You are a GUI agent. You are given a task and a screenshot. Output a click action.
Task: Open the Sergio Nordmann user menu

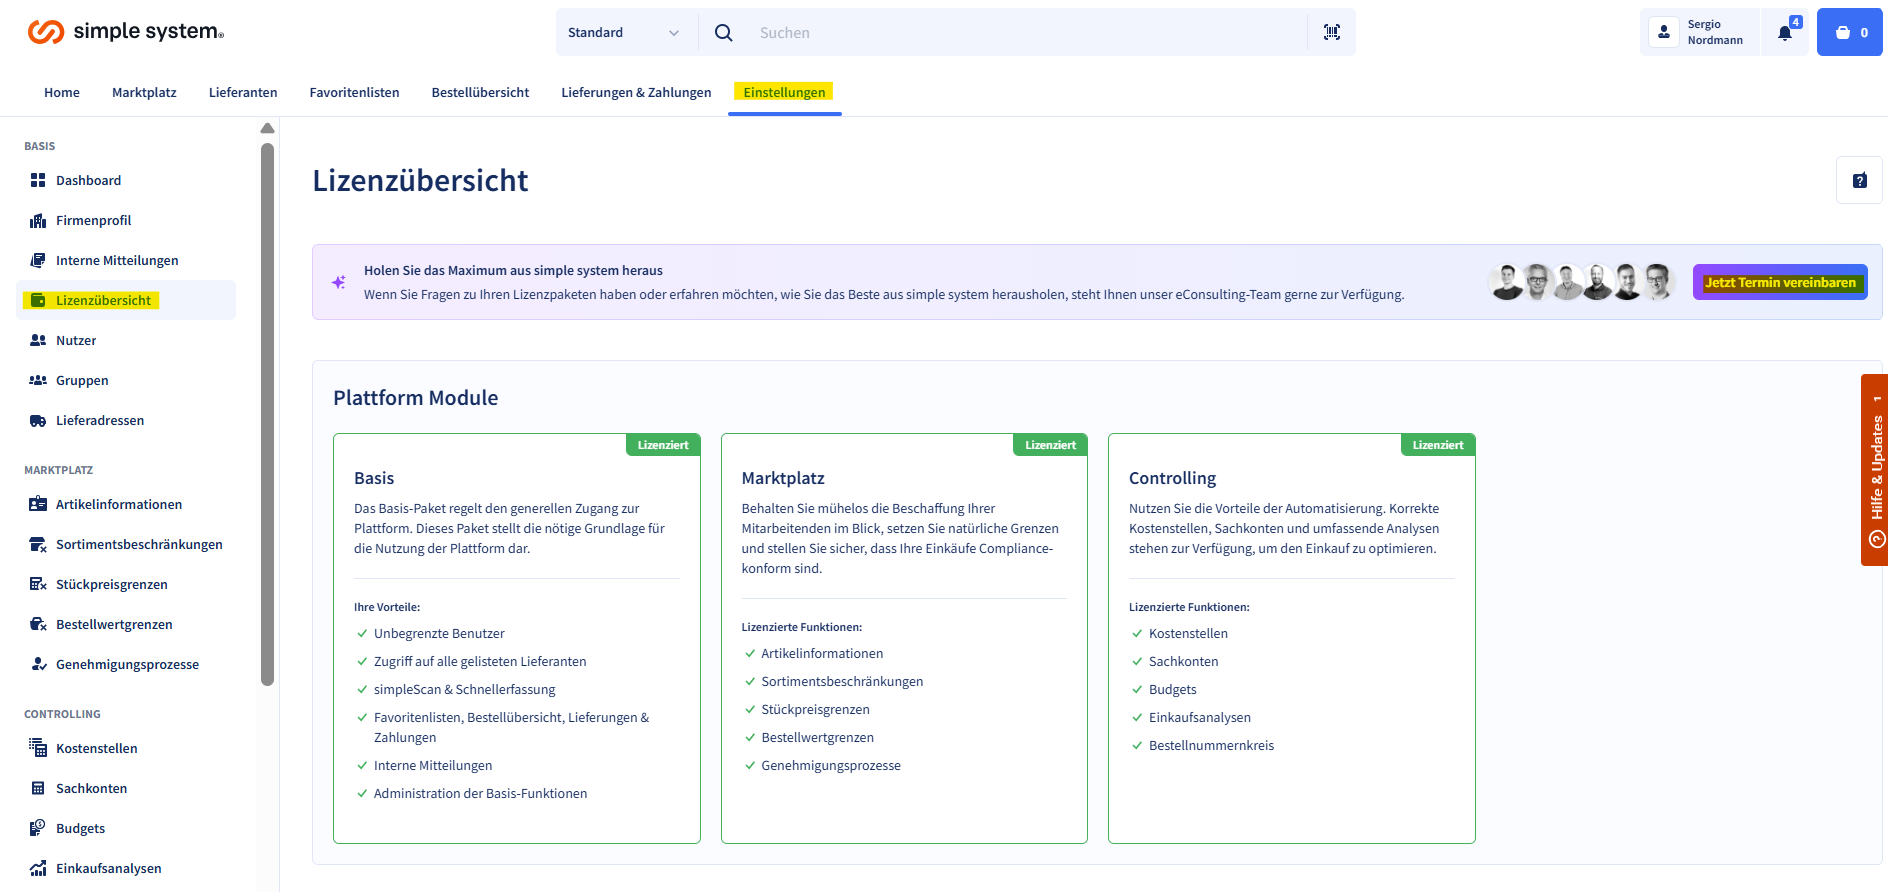point(1700,32)
